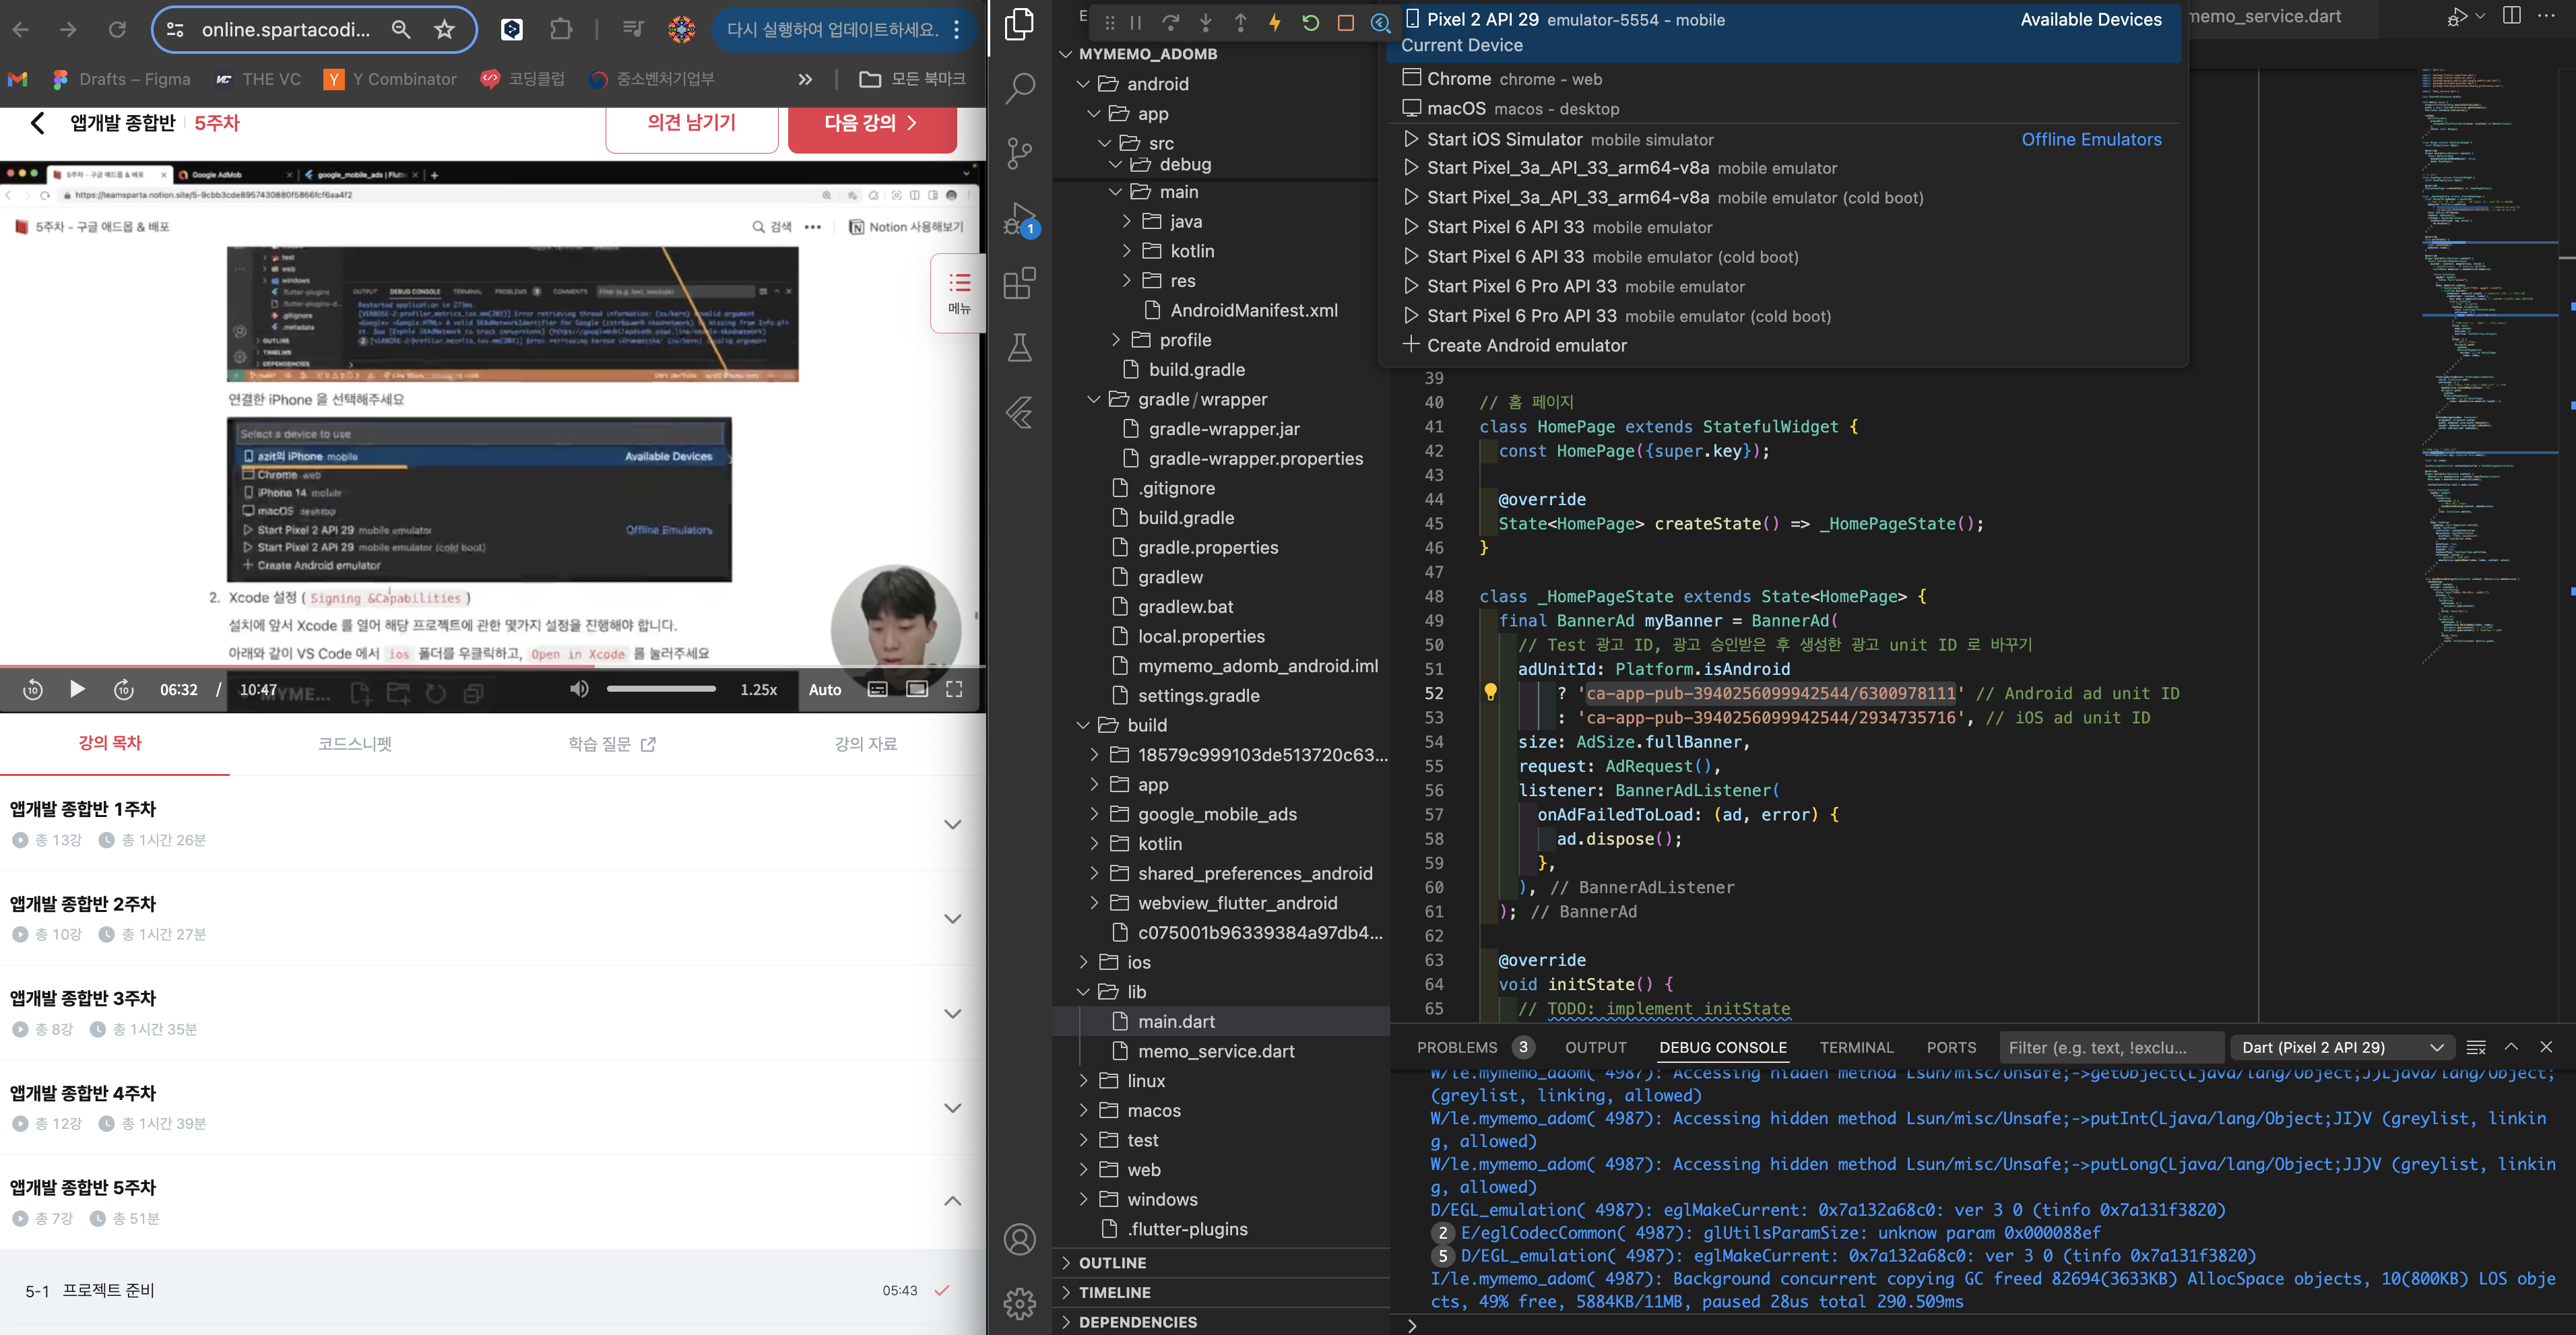2576x1335 pixels.
Task: Stop the debug session
Action: click(1345, 22)
